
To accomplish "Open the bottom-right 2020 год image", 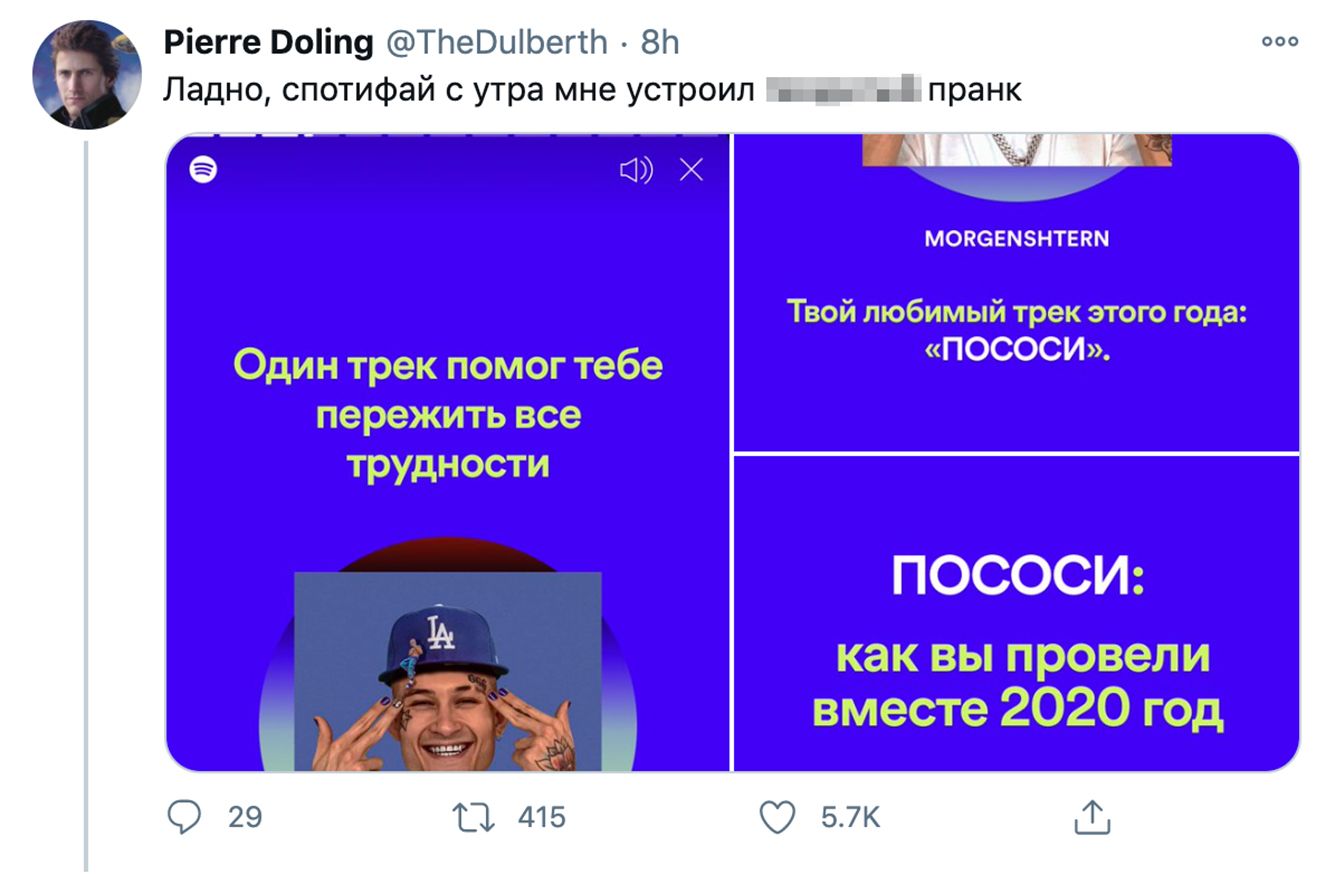I will [1017, 613].
